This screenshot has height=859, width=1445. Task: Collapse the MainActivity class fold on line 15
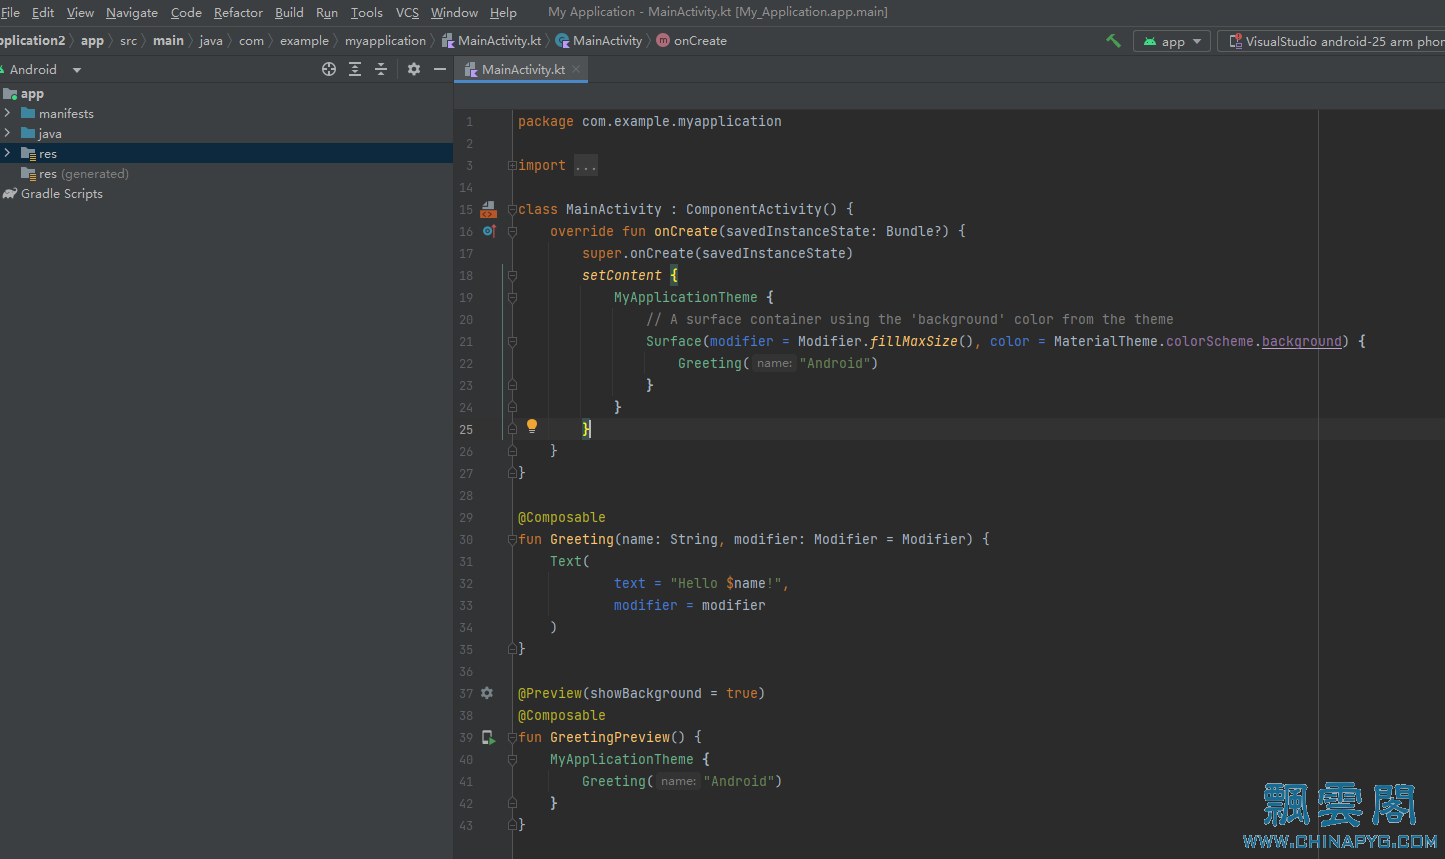coord(512,209)
